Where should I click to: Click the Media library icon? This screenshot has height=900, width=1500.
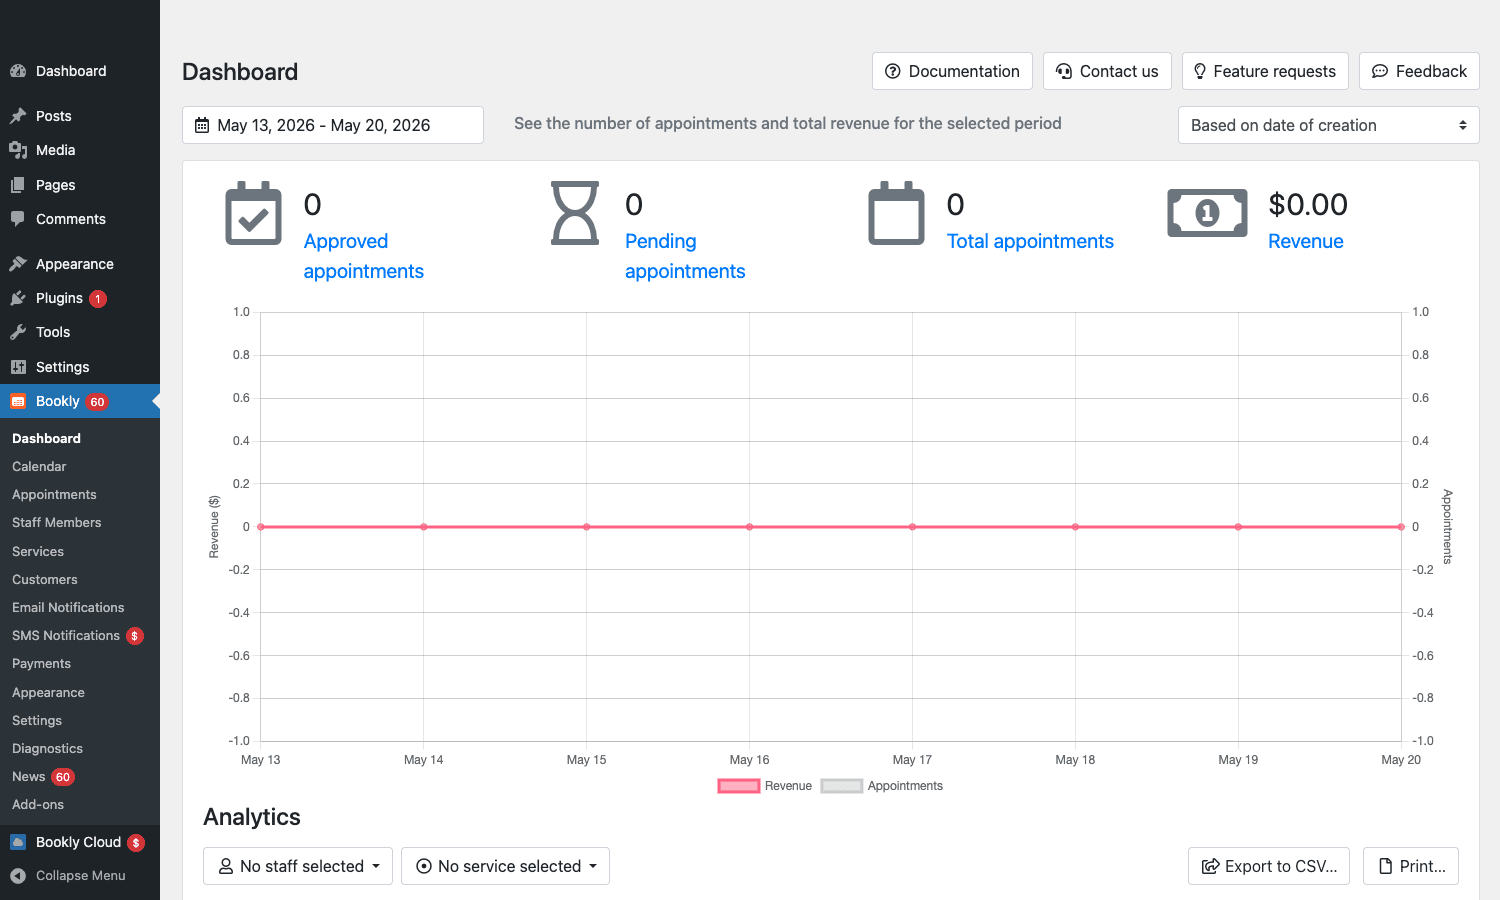(x=18, y=150)
